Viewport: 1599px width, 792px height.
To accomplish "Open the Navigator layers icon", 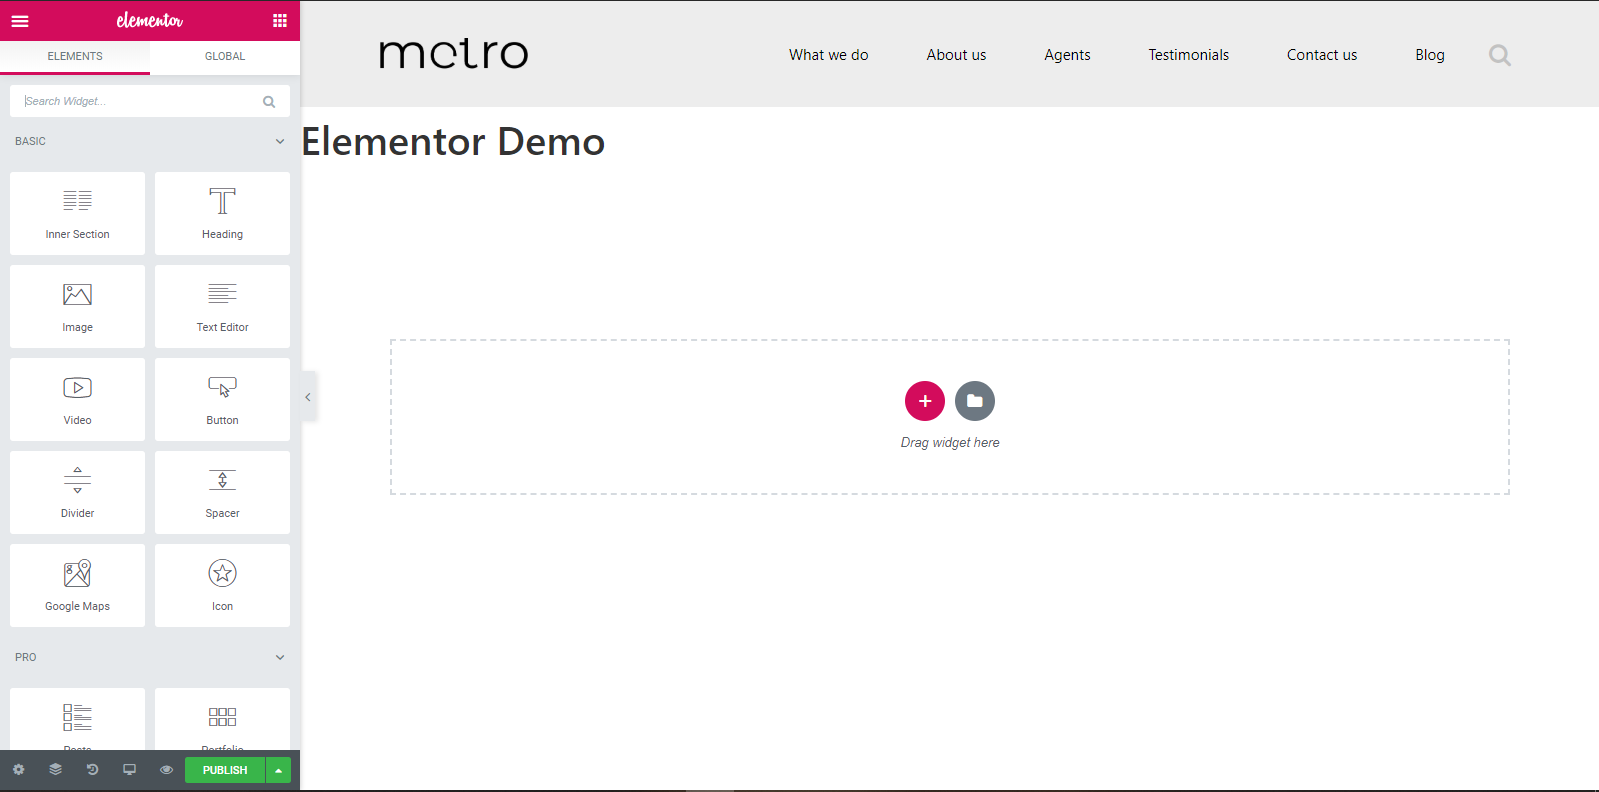I will coord(55,770).
